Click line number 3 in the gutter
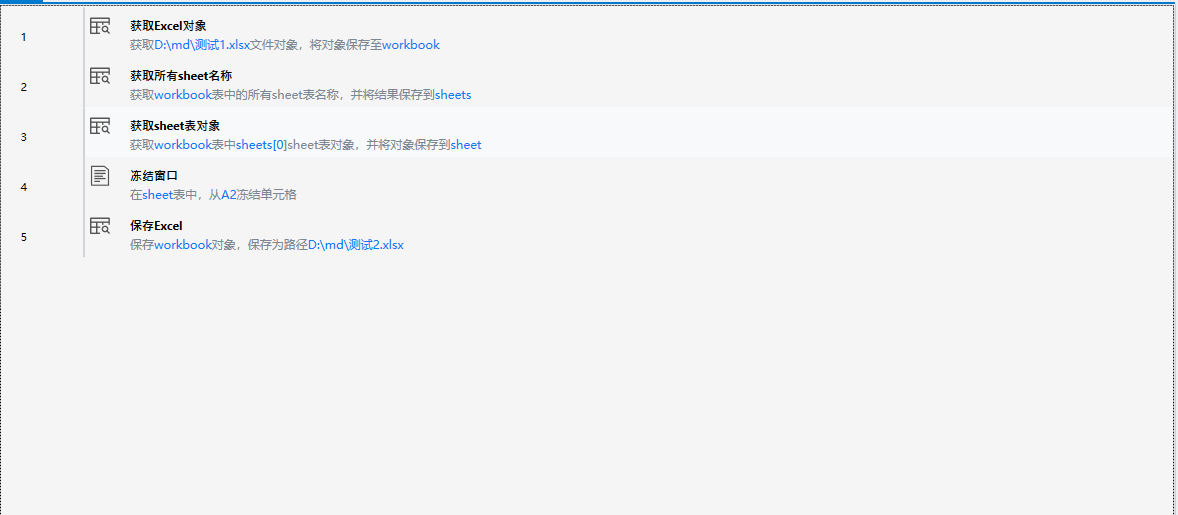1178x515 pixels. (24, 137)
